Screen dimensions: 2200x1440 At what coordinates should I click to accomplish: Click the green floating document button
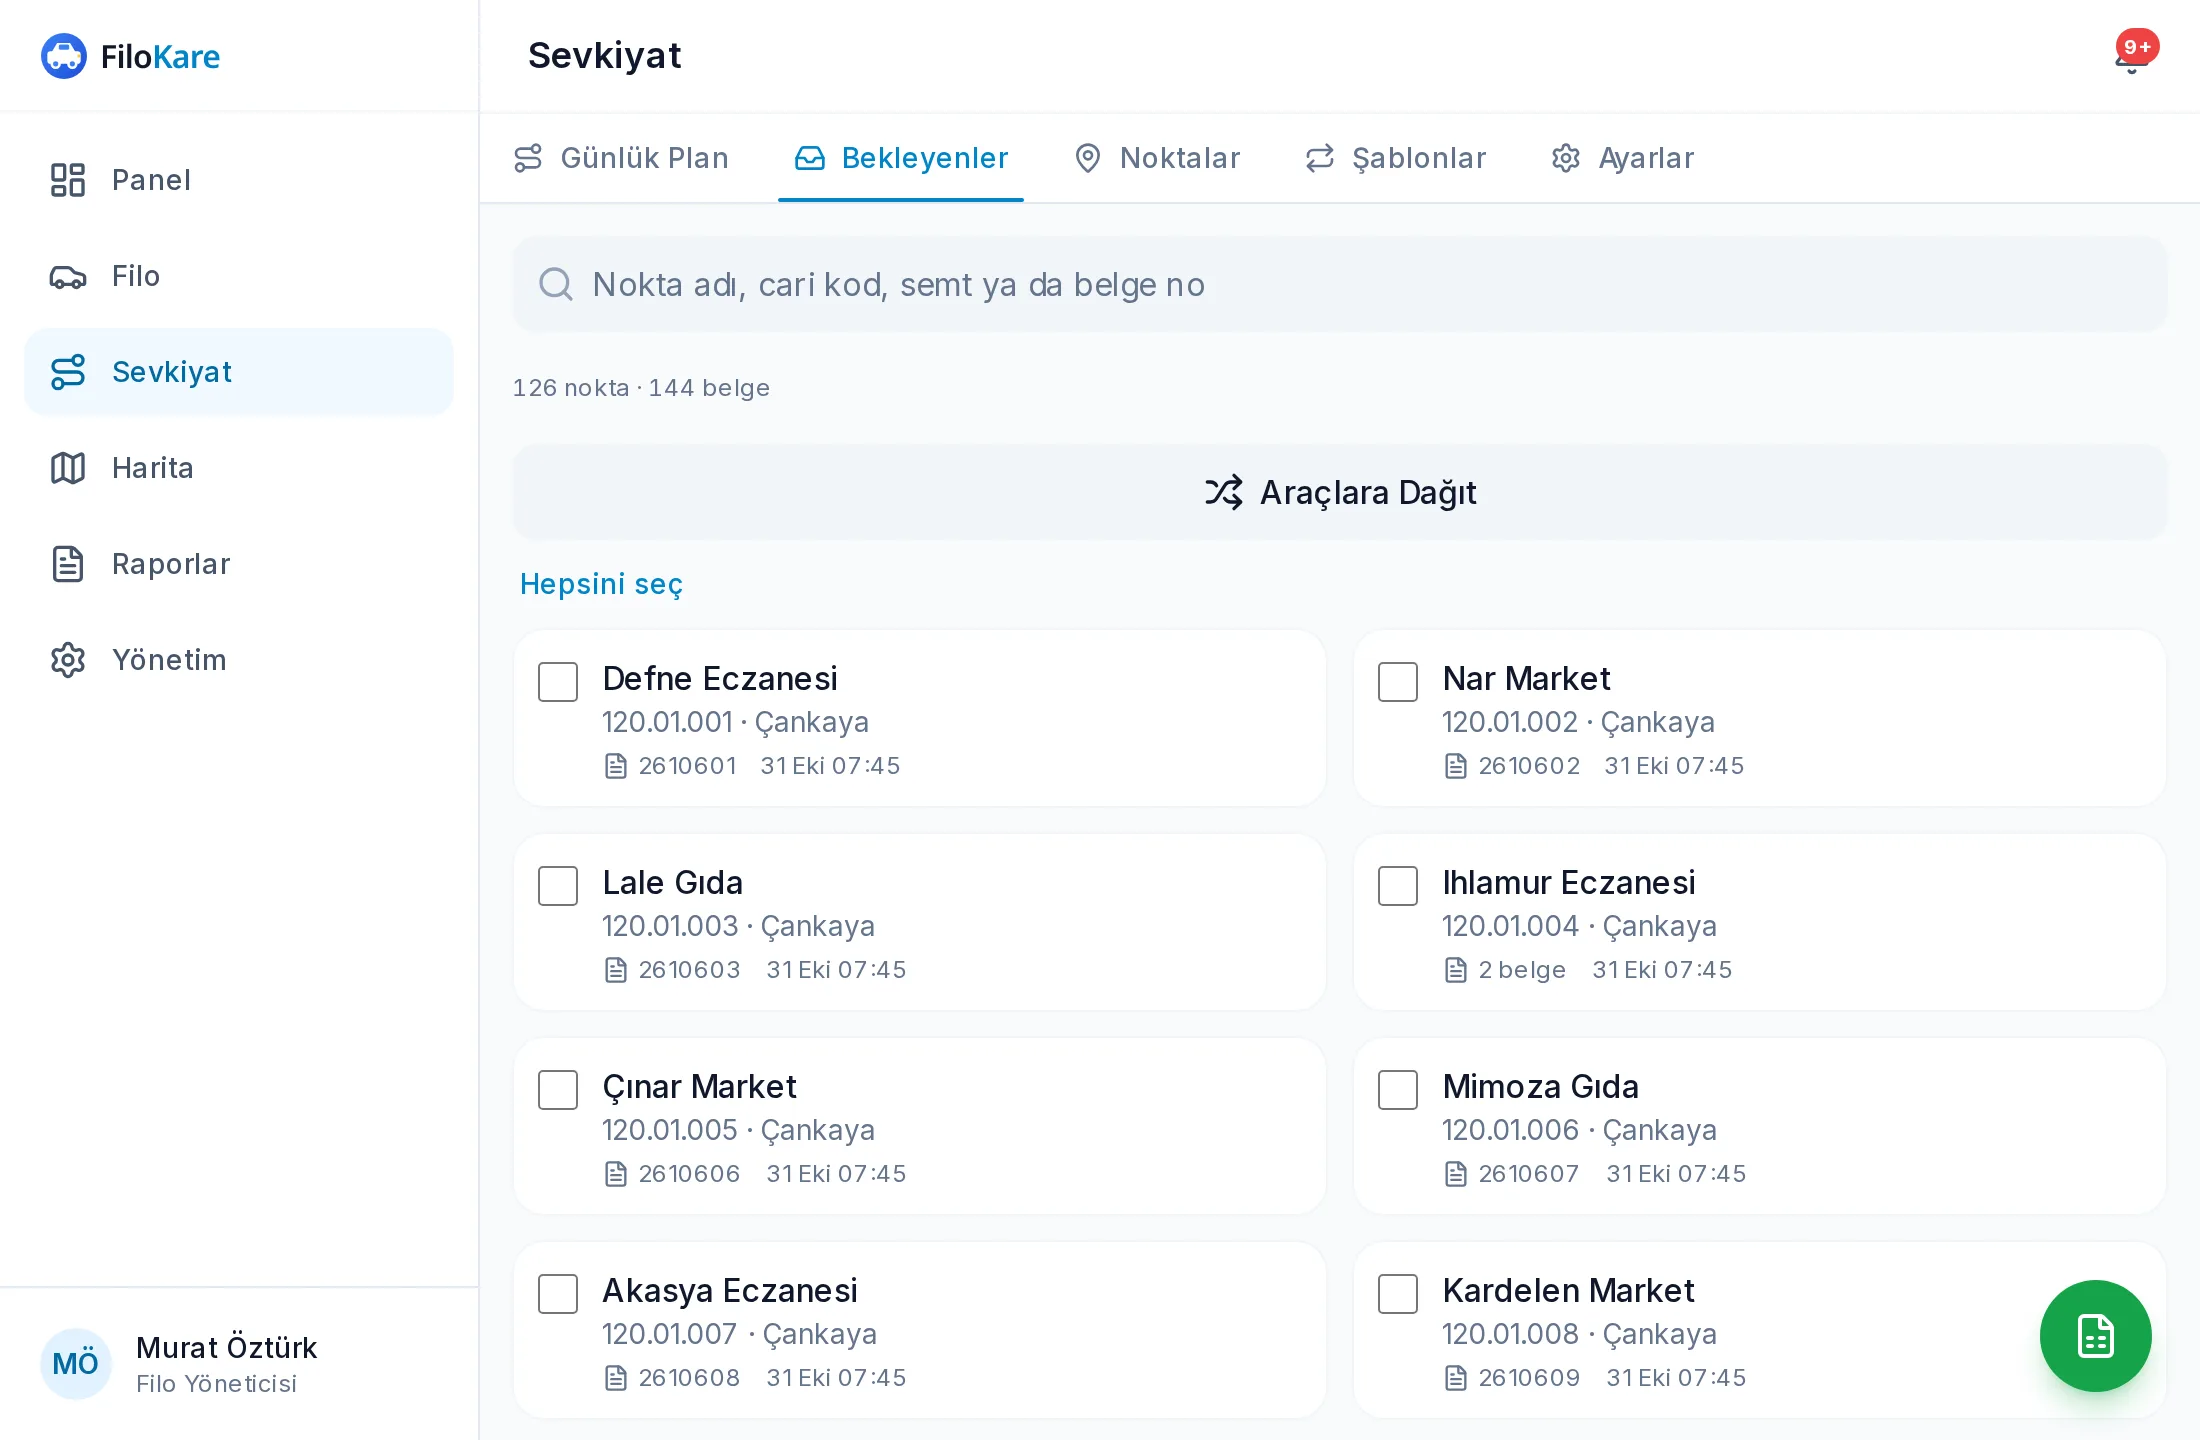2095,1336
